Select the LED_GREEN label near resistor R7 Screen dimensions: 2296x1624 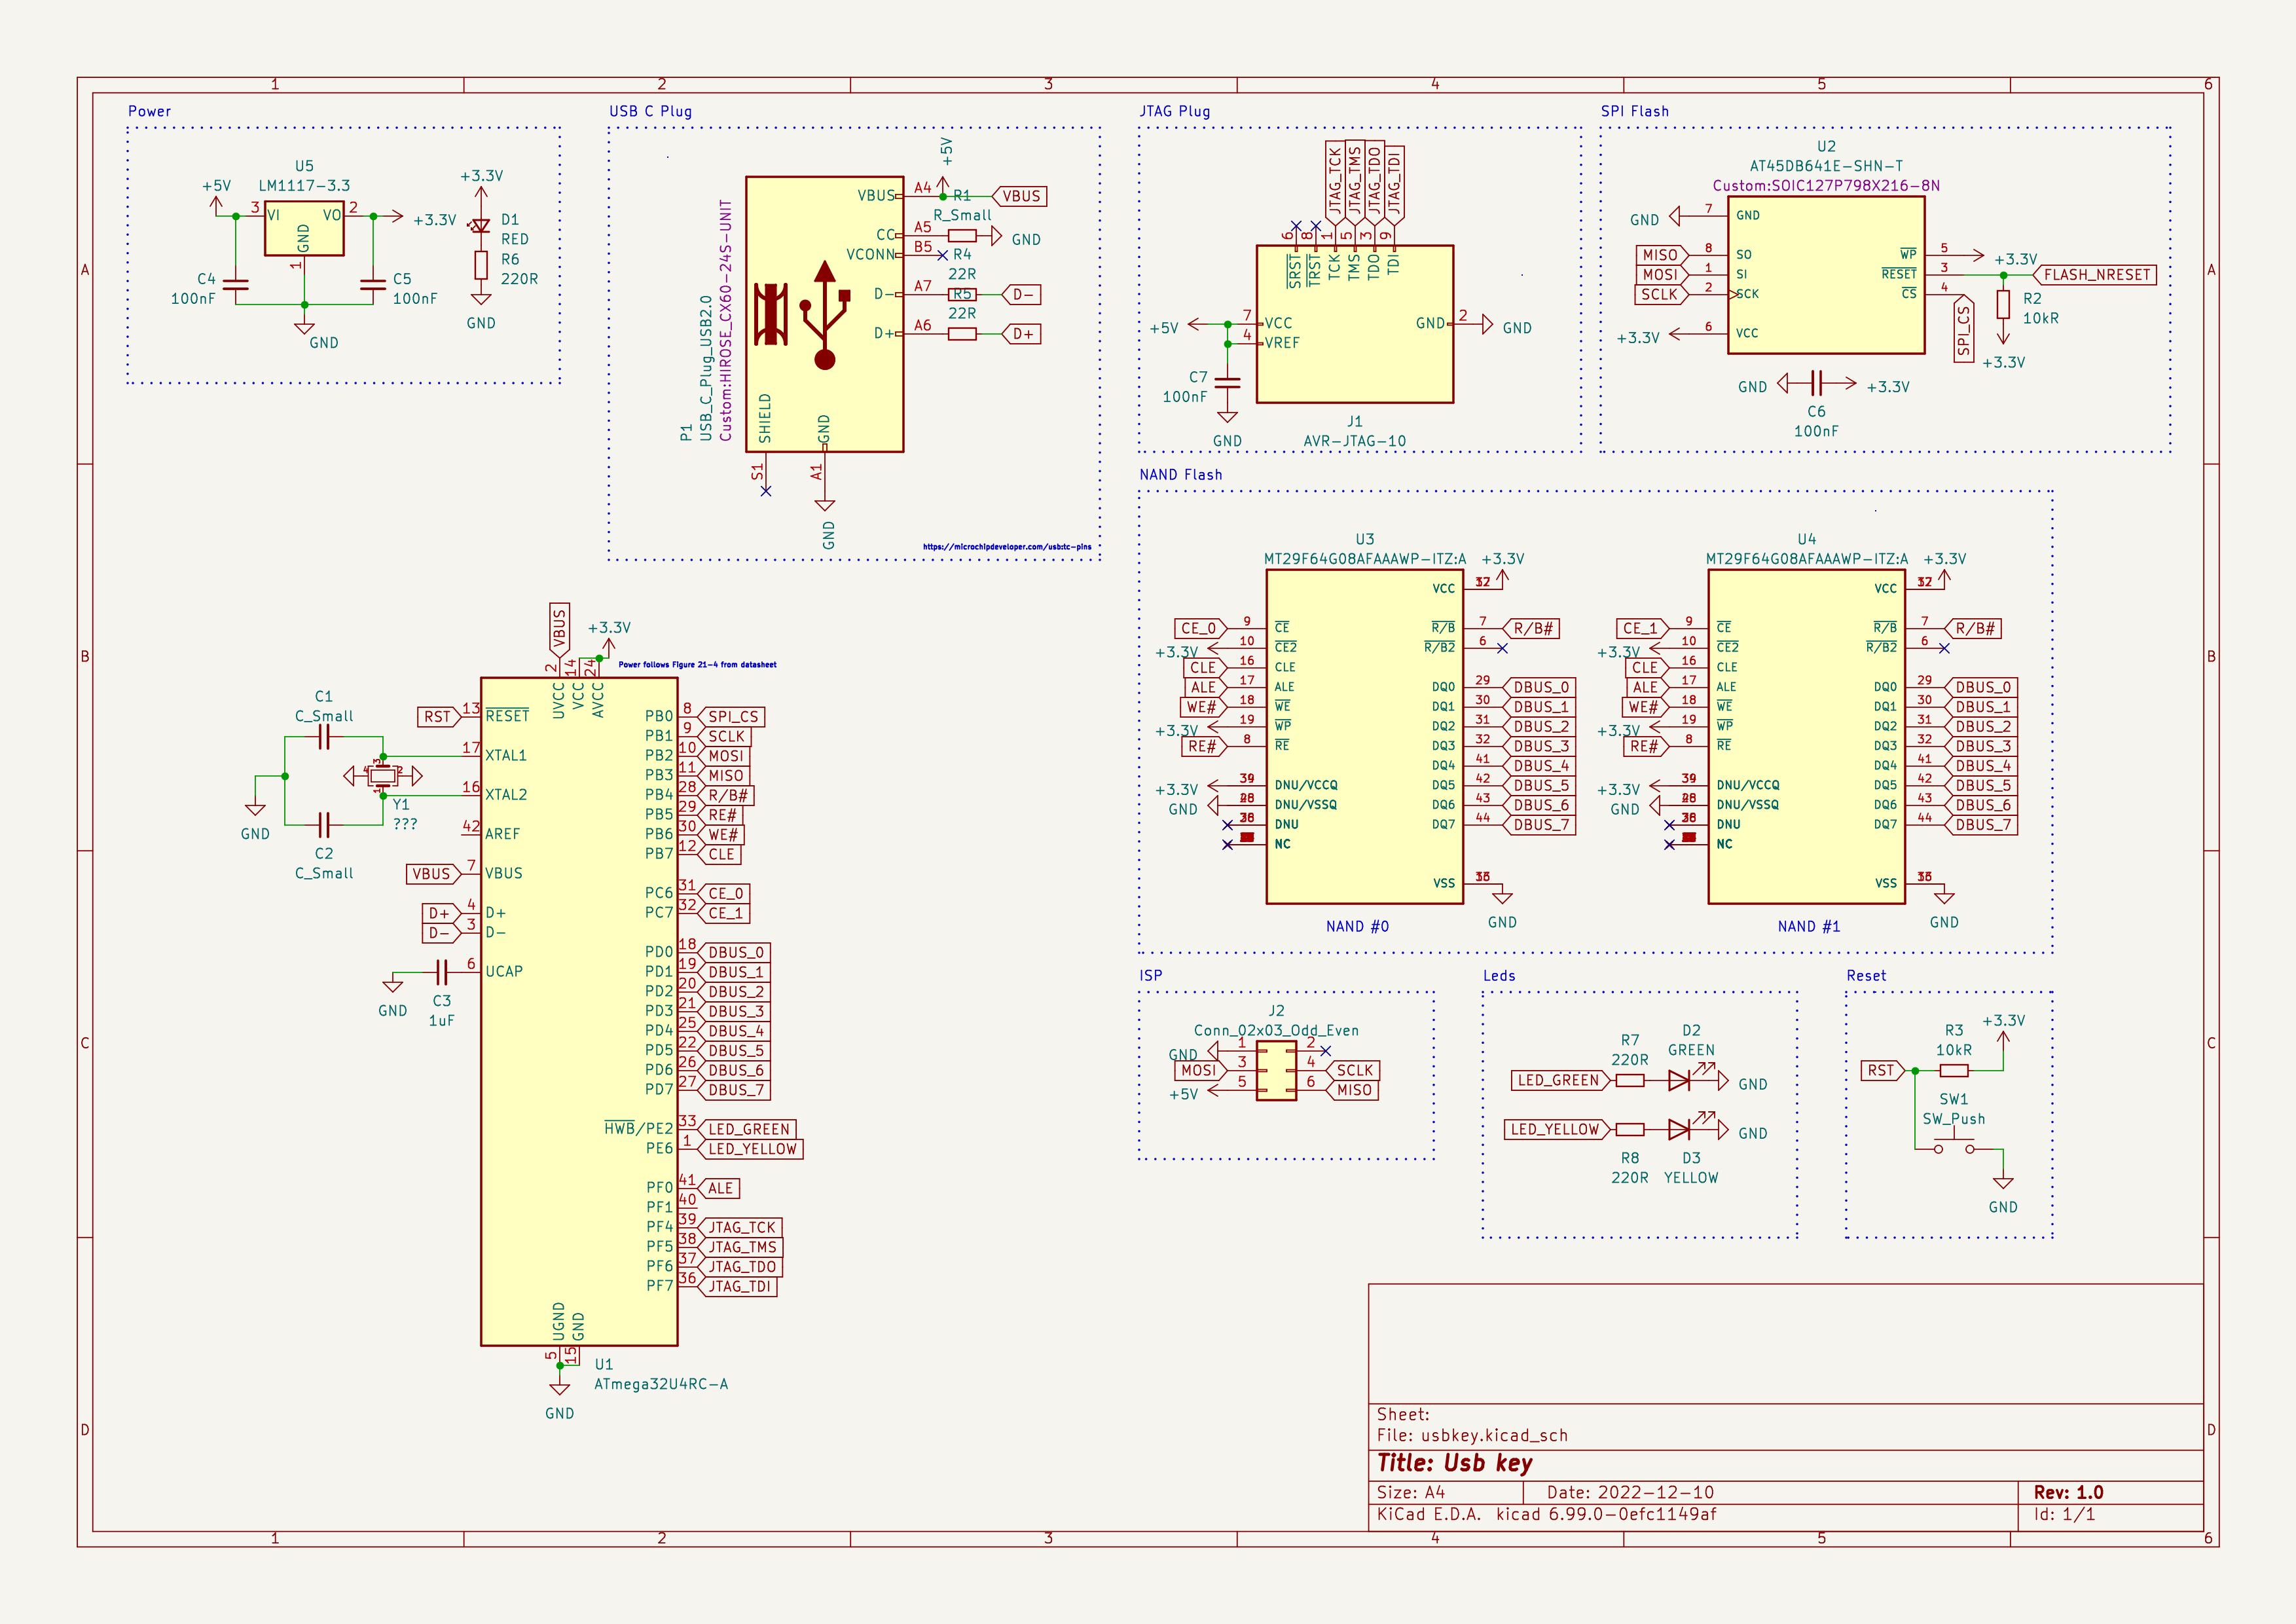pyautogui.click(x=1558, y=1080)
